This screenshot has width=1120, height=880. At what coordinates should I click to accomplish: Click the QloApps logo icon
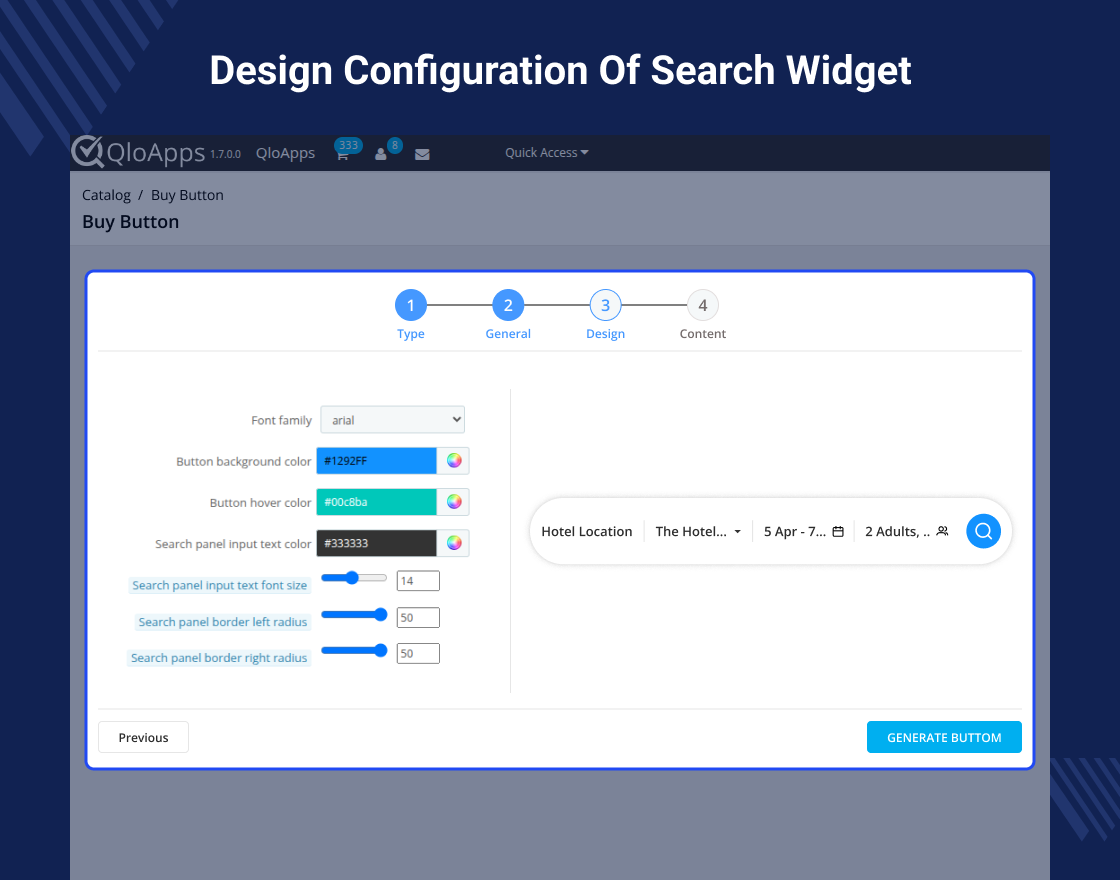pos(87,151)
